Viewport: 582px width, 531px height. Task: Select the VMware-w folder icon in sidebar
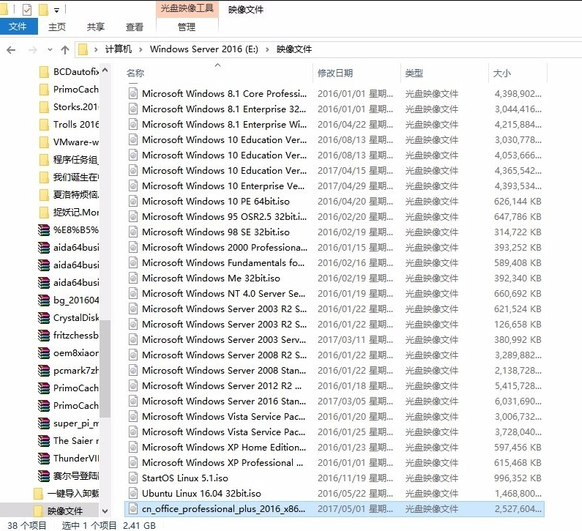(44, 142)
